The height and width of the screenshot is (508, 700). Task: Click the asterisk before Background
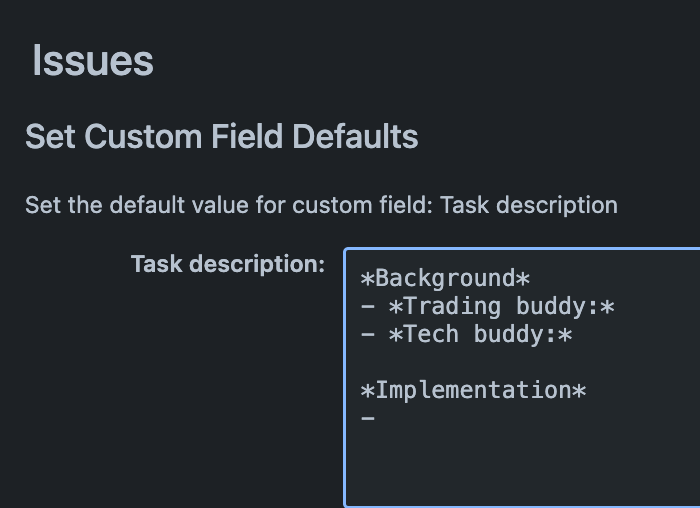tap(367, 279)
